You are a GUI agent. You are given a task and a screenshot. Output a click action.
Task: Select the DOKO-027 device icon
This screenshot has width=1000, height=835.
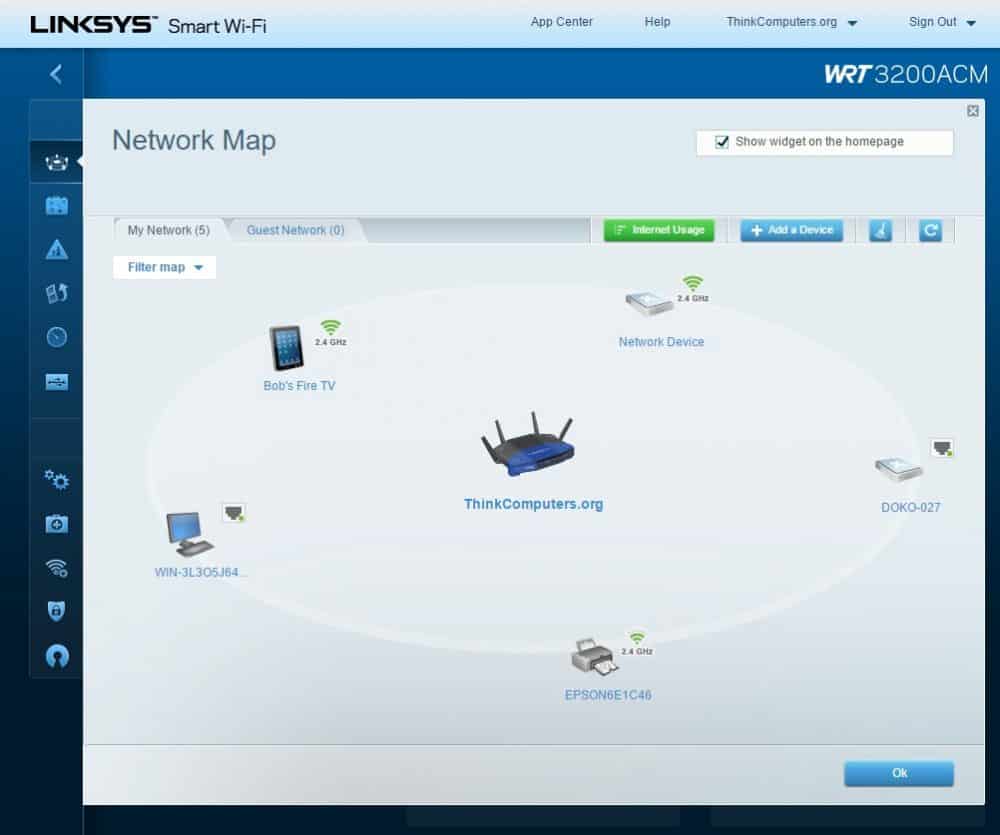898,469
